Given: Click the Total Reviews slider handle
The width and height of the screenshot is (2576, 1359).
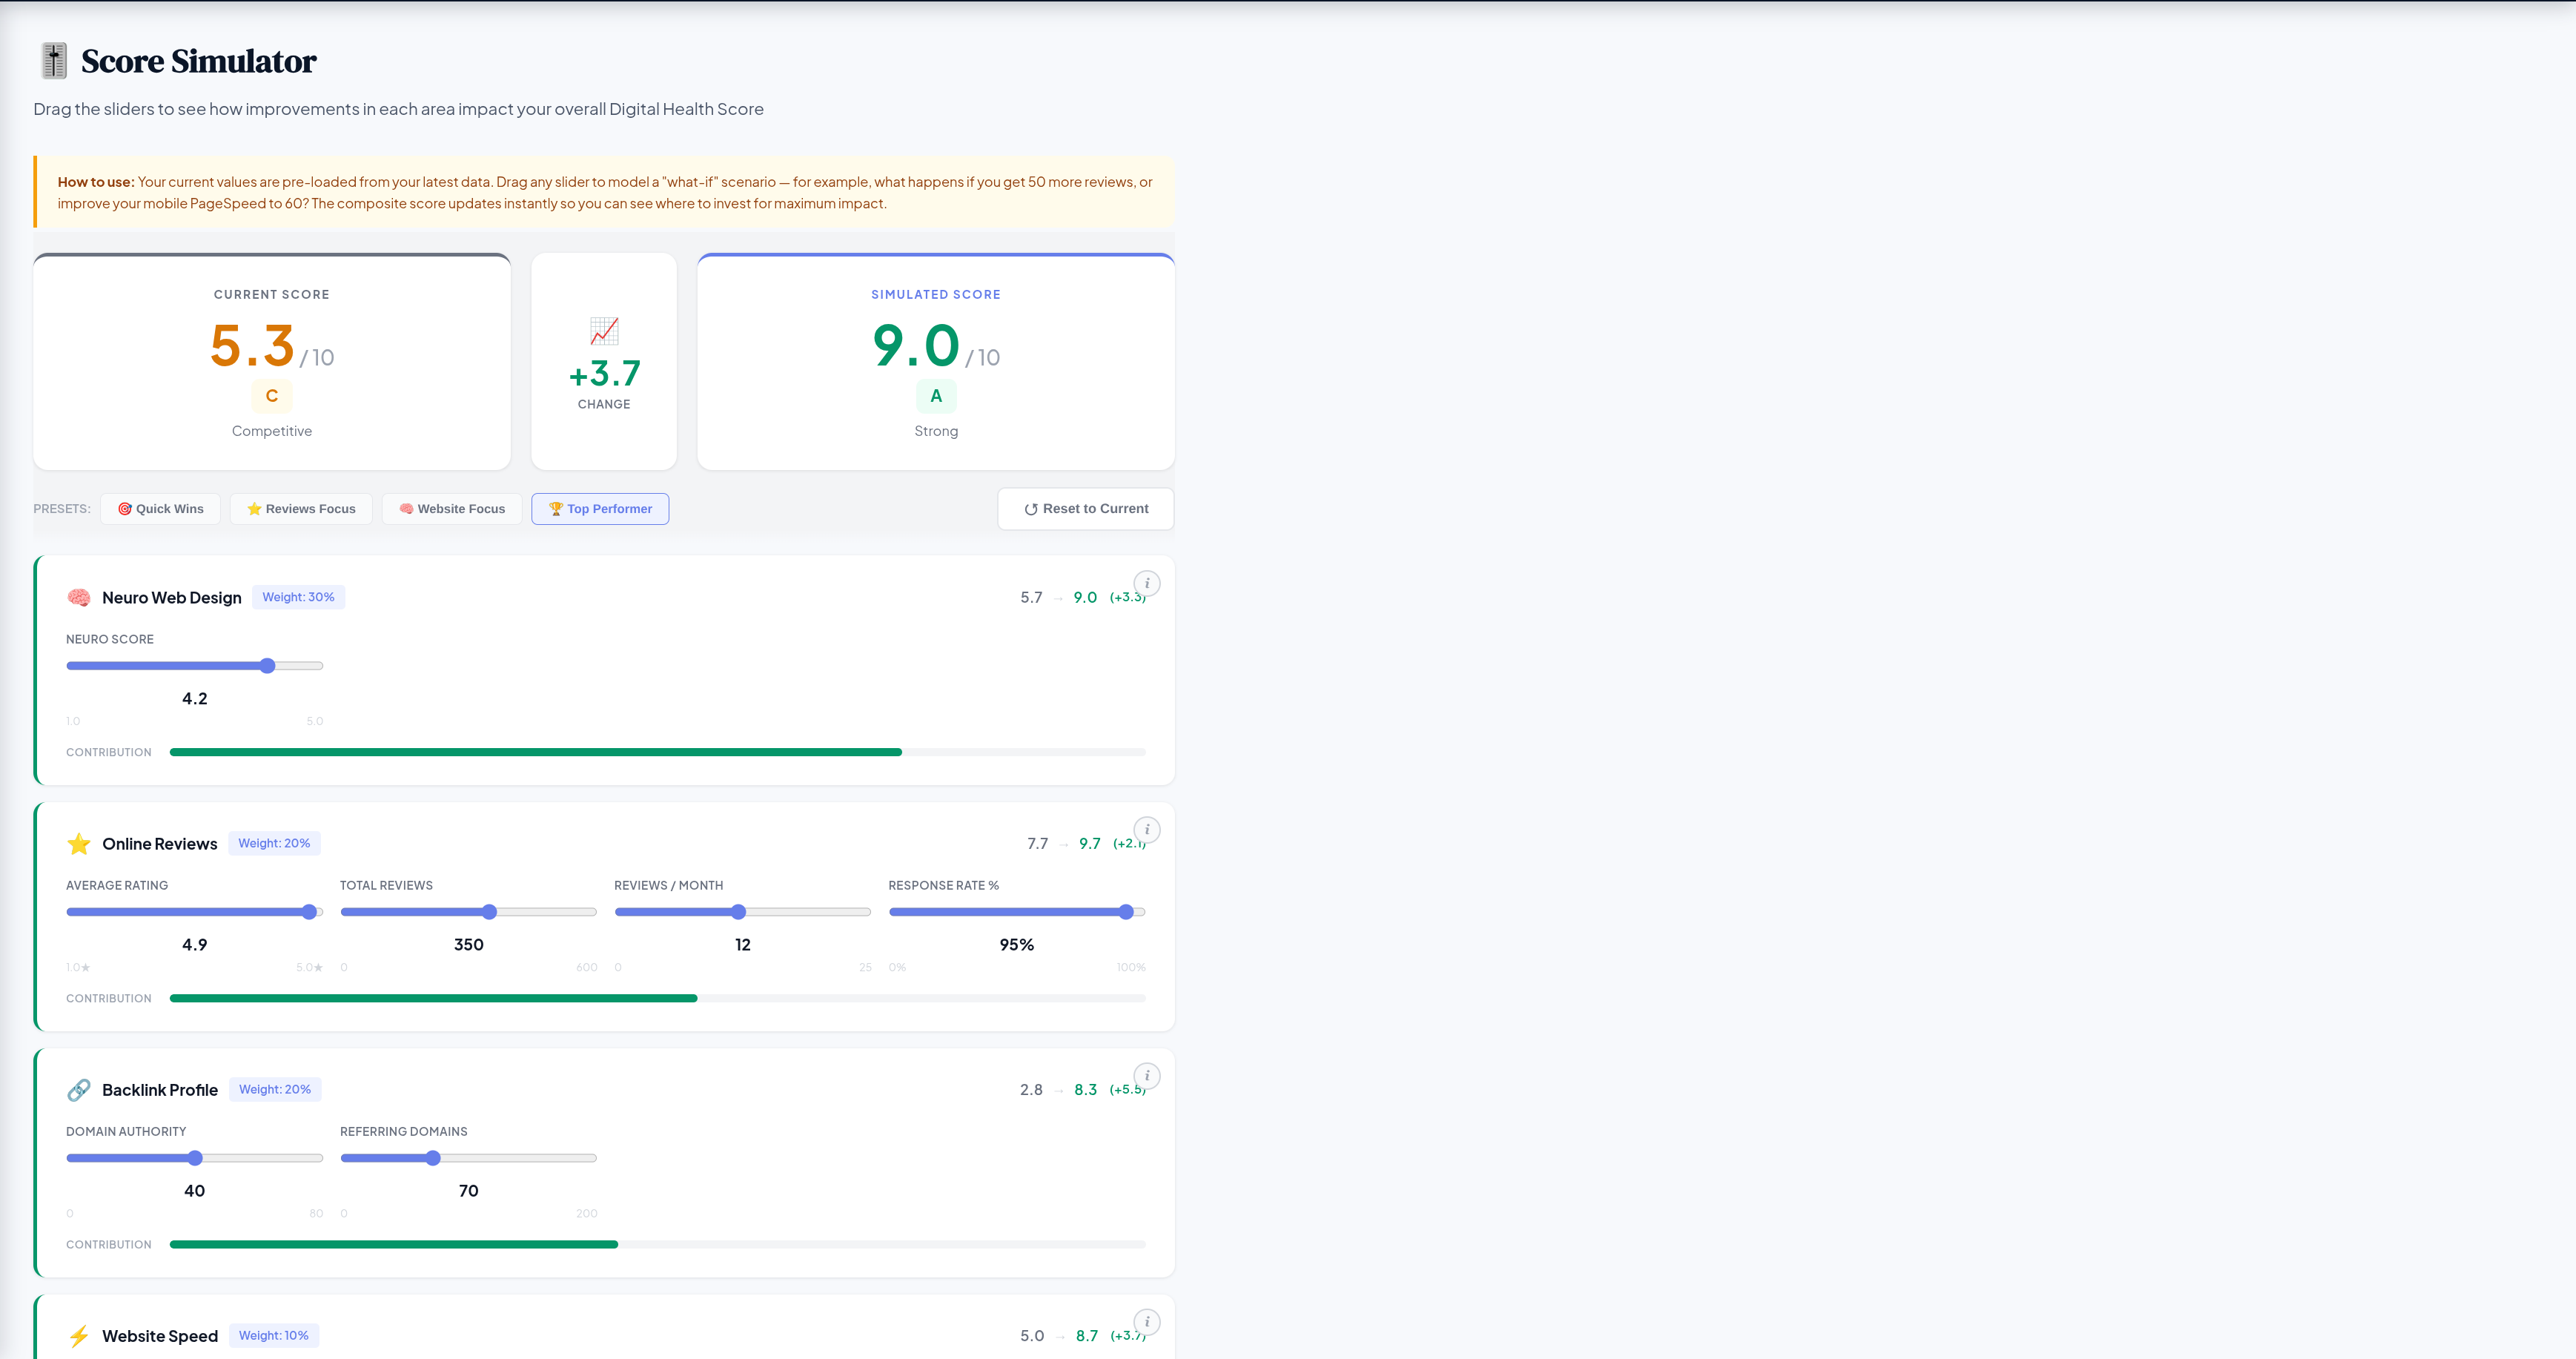Looking at the screenshot, I should [x=489, y=912].
